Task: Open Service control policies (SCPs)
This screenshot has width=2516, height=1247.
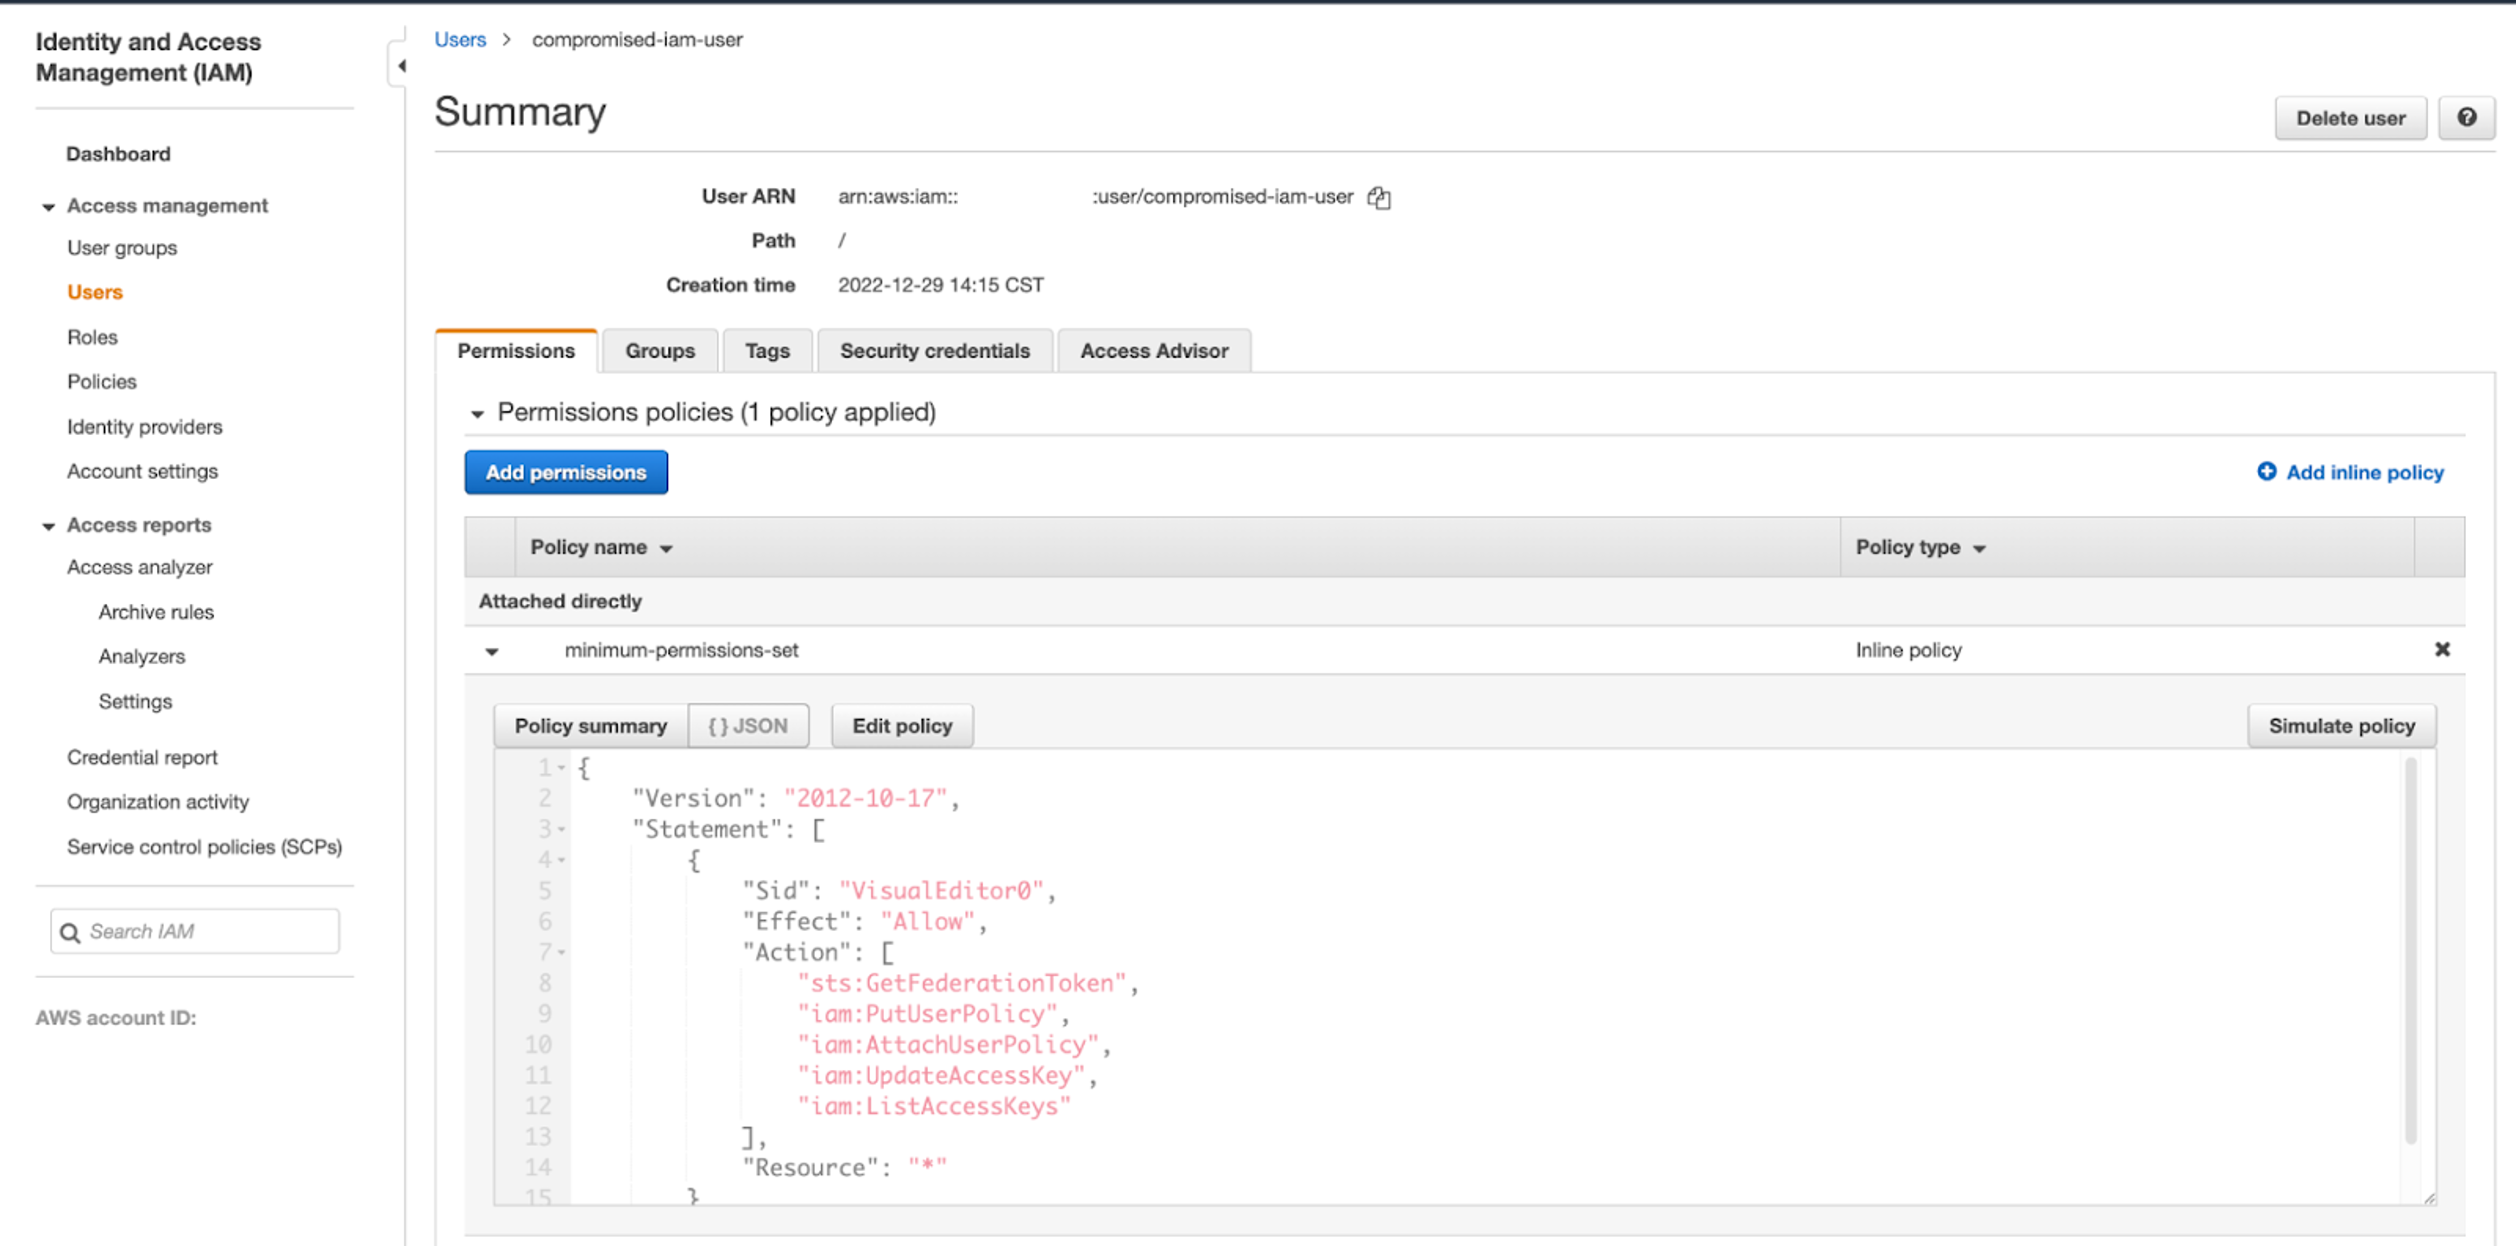Action: click(204, 847)
